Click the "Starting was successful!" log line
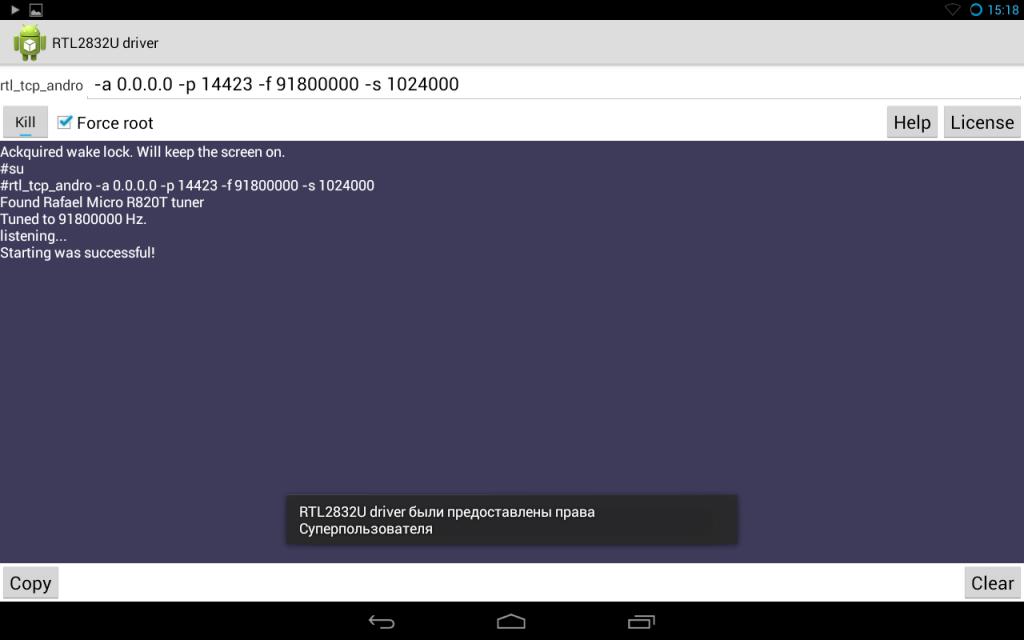Screen dimensions: 1024x640 click(x=78, y=253)
